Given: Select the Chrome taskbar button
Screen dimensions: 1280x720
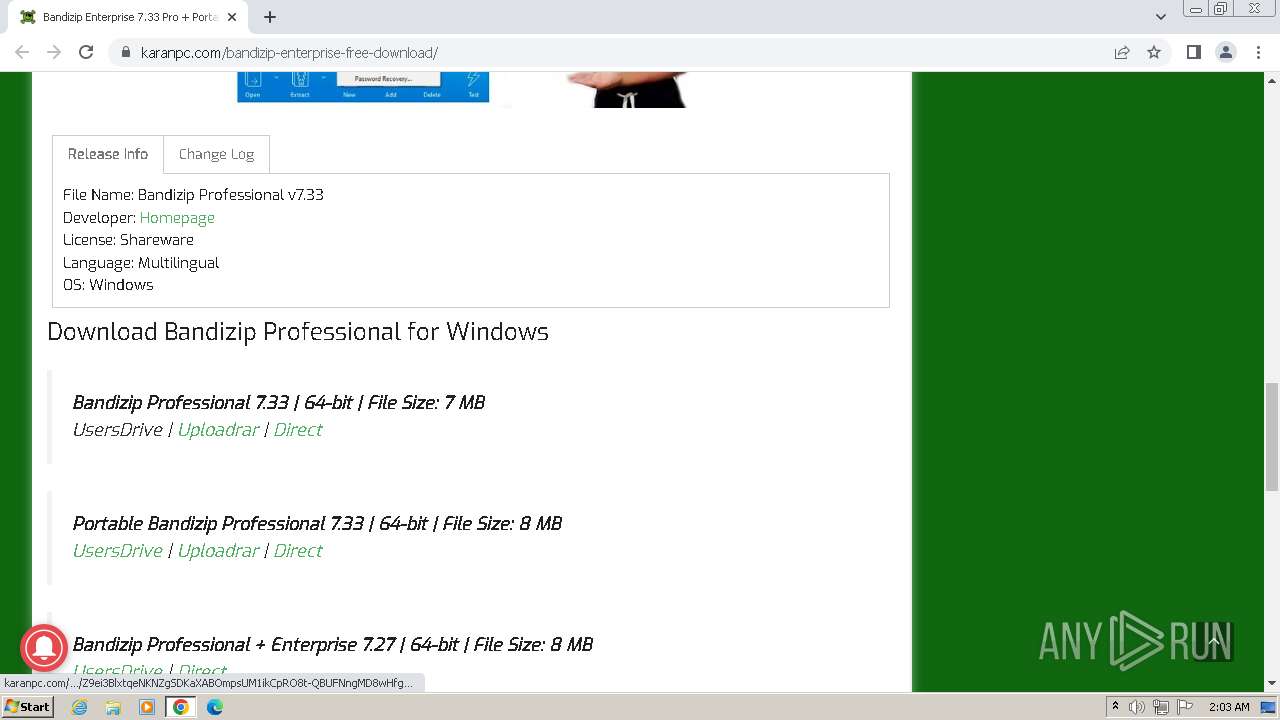Looking at the screenshot, I should point(180,707).
